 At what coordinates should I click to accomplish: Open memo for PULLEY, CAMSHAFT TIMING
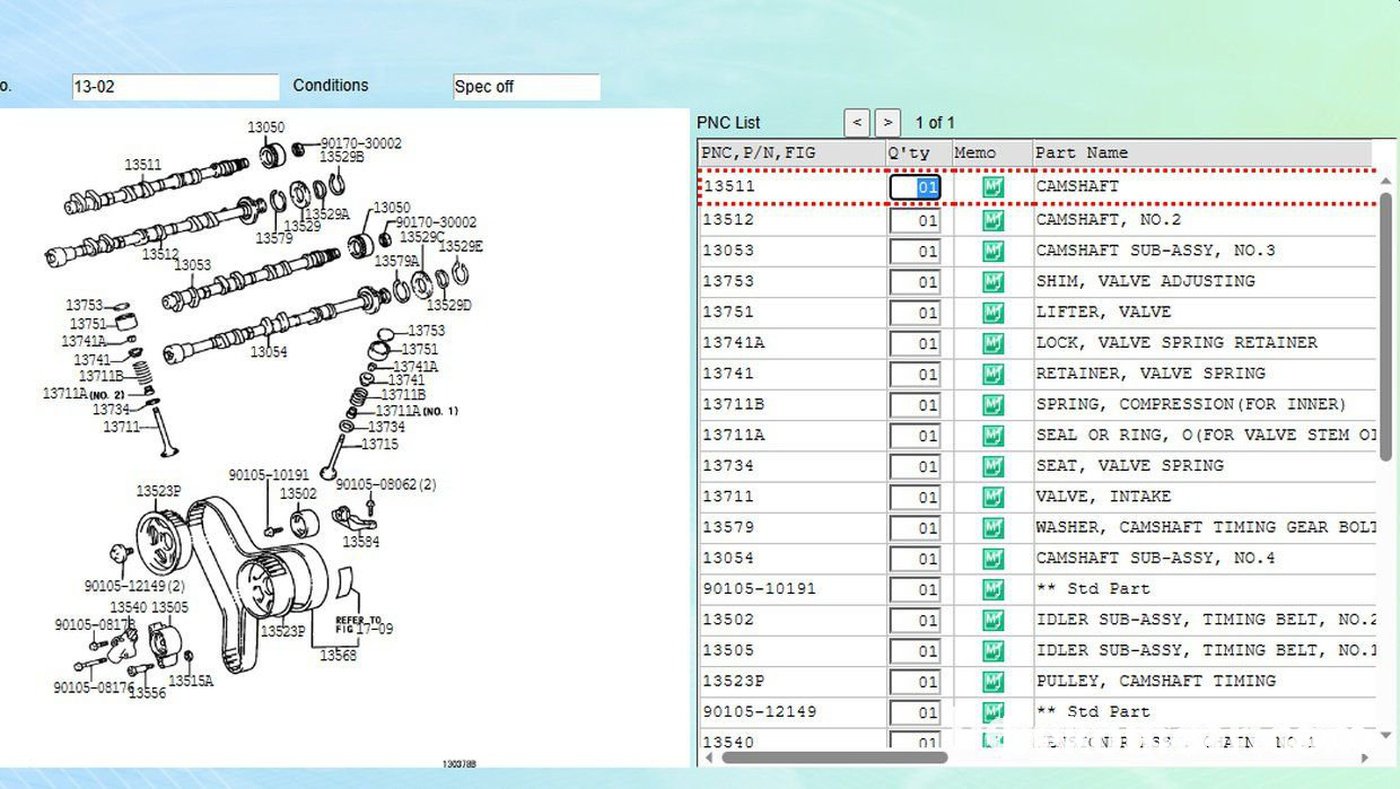992,682
